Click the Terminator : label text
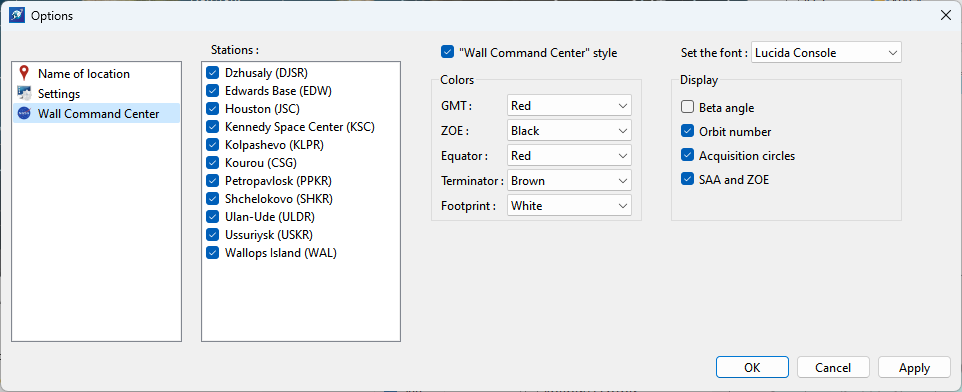 tap(472, 181)
